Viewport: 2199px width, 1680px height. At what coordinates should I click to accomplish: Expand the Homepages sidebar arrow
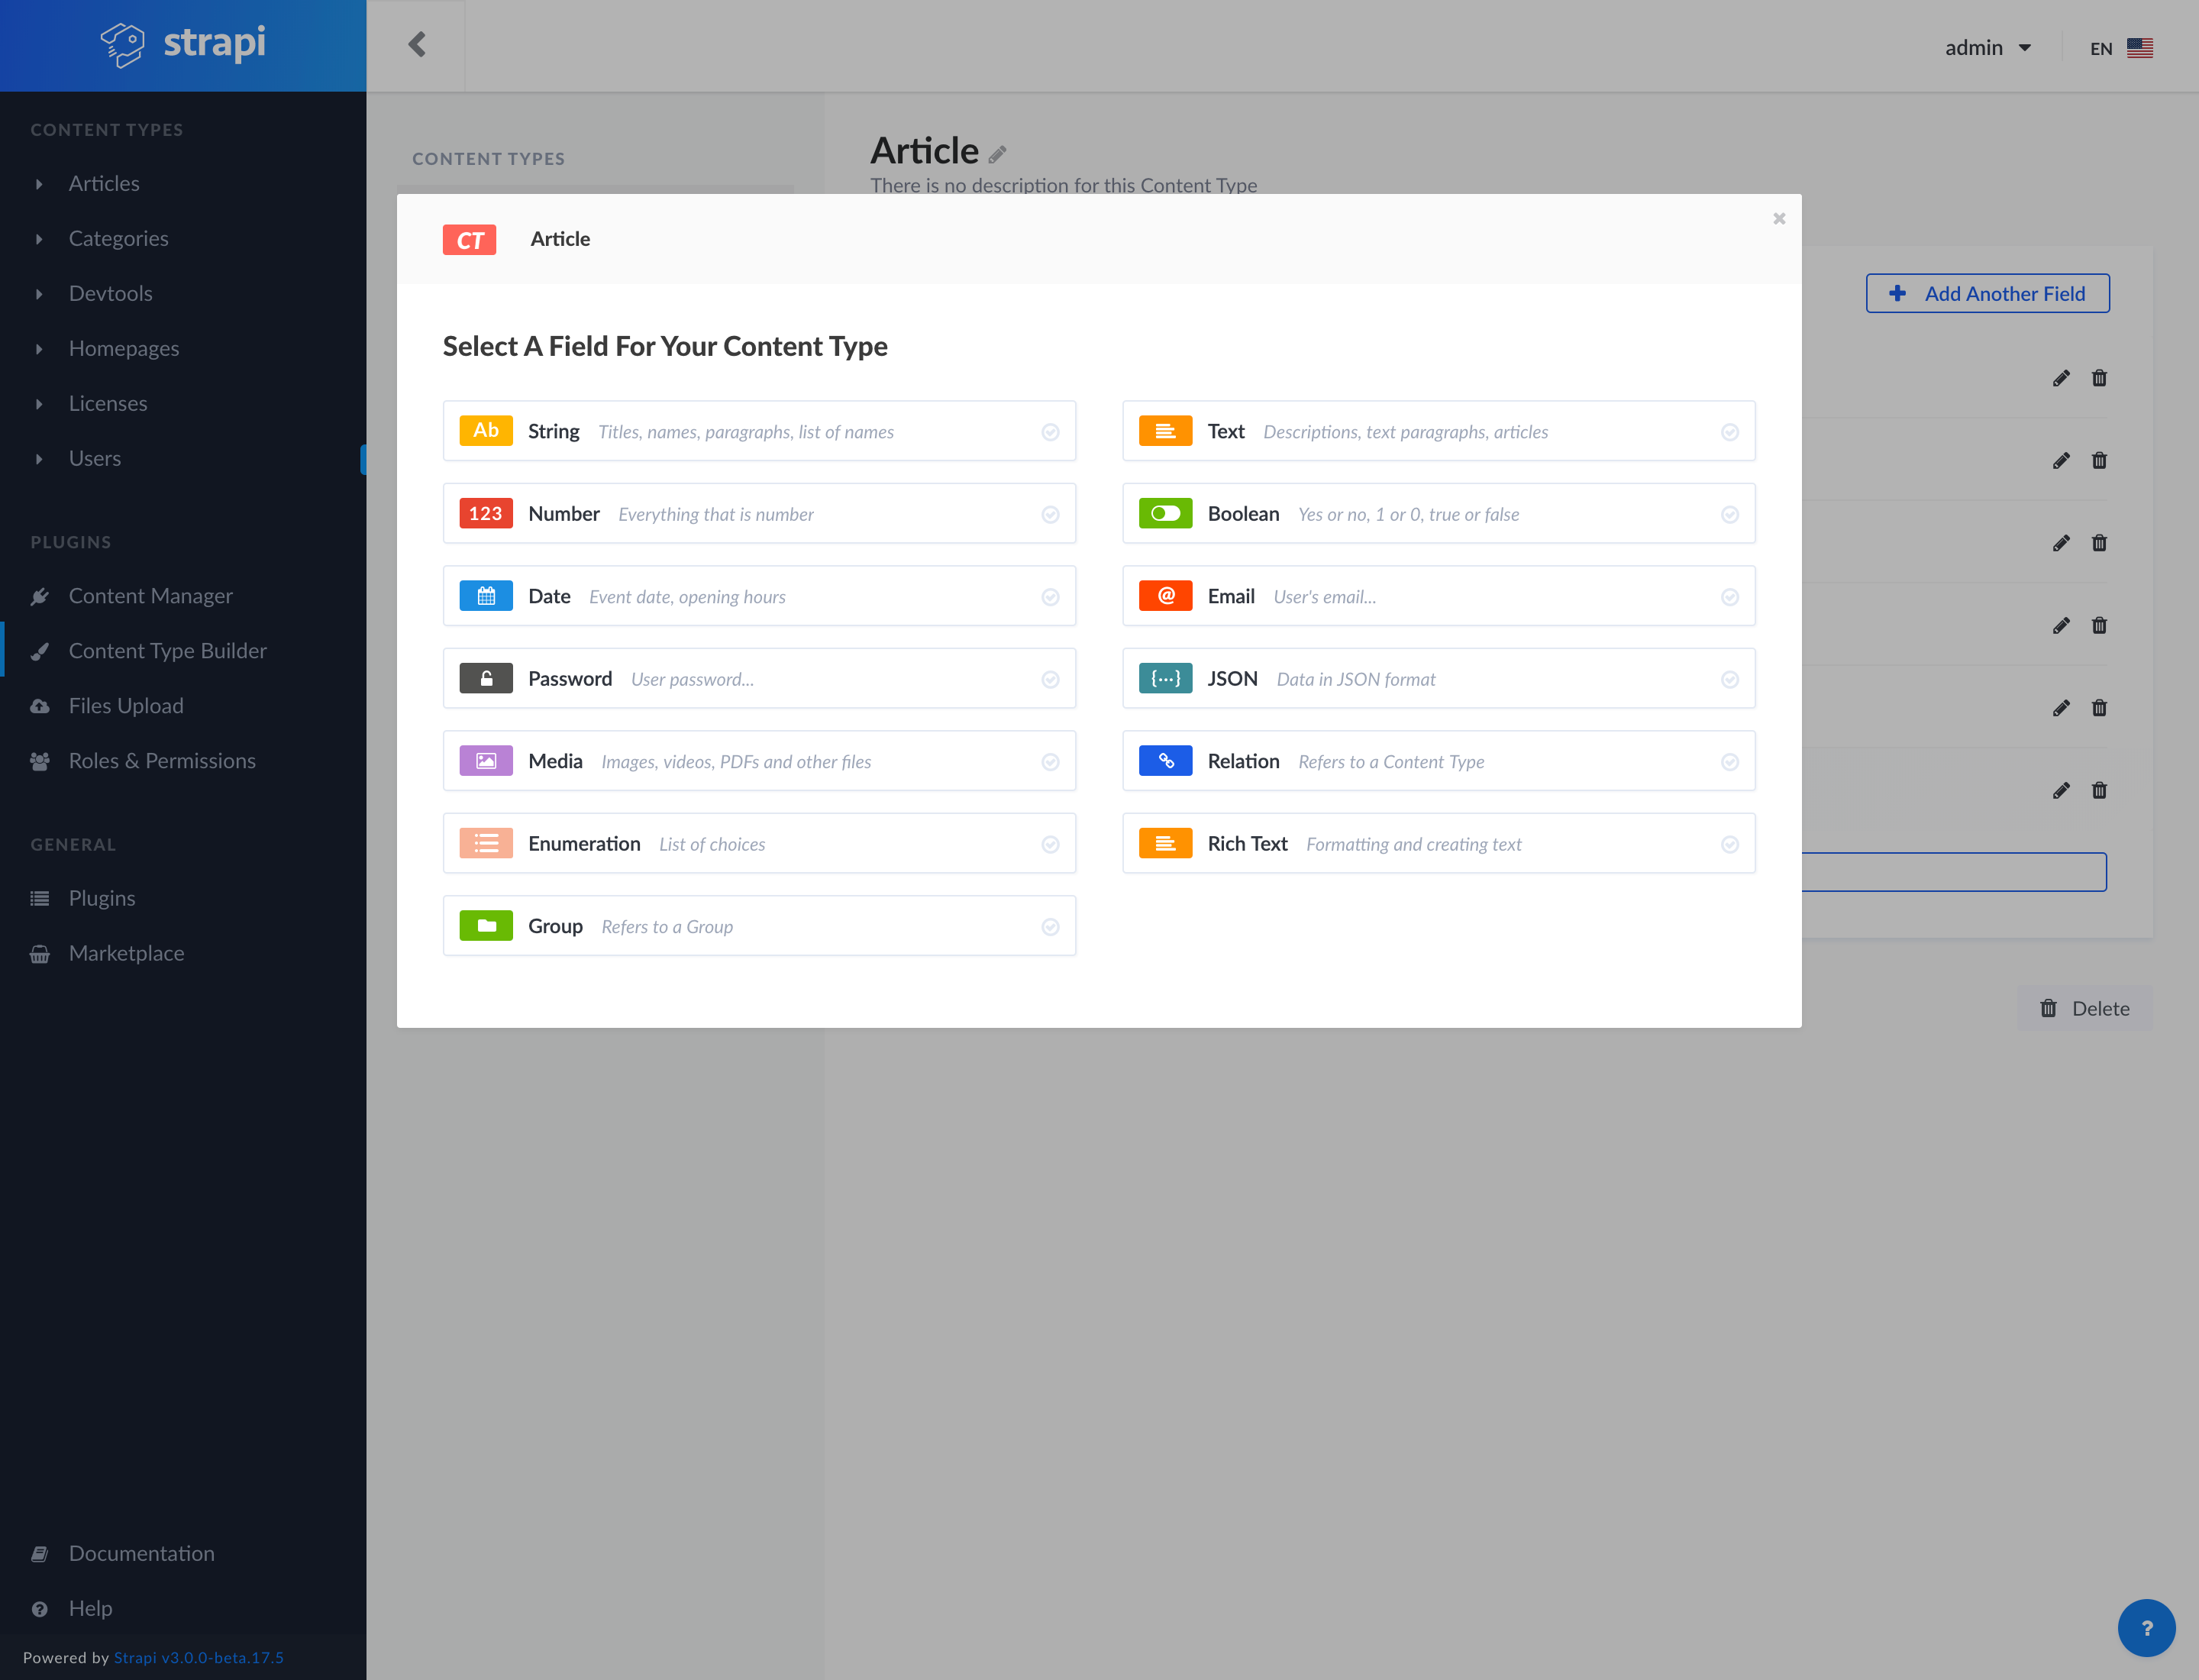(x=39, y=349)
